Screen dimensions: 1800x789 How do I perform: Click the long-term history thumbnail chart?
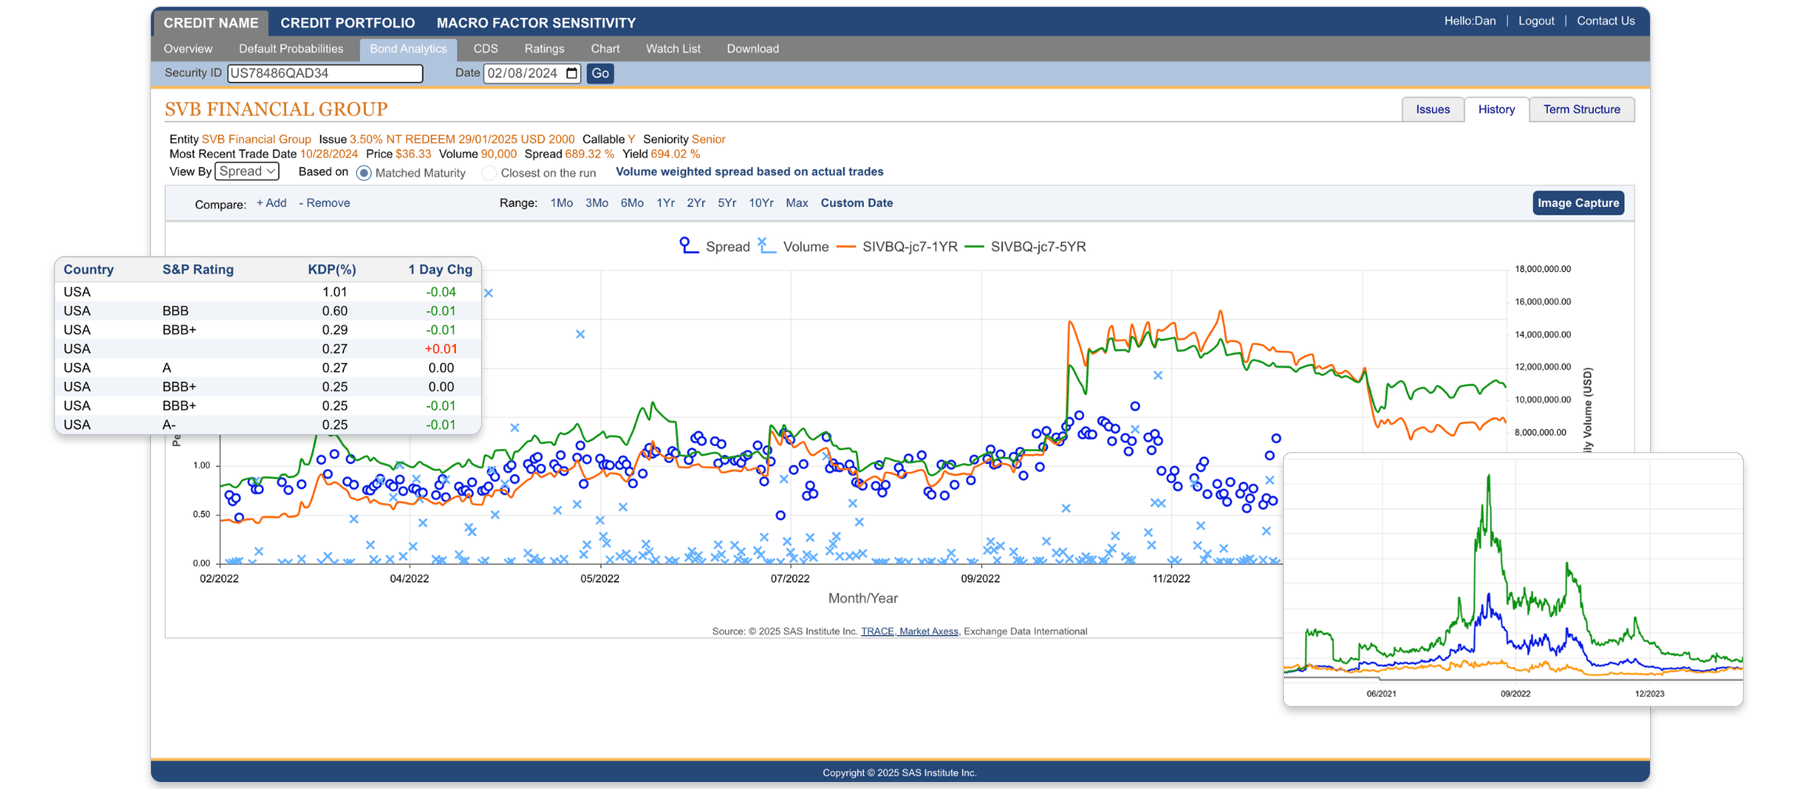(x=1513, y=580)
